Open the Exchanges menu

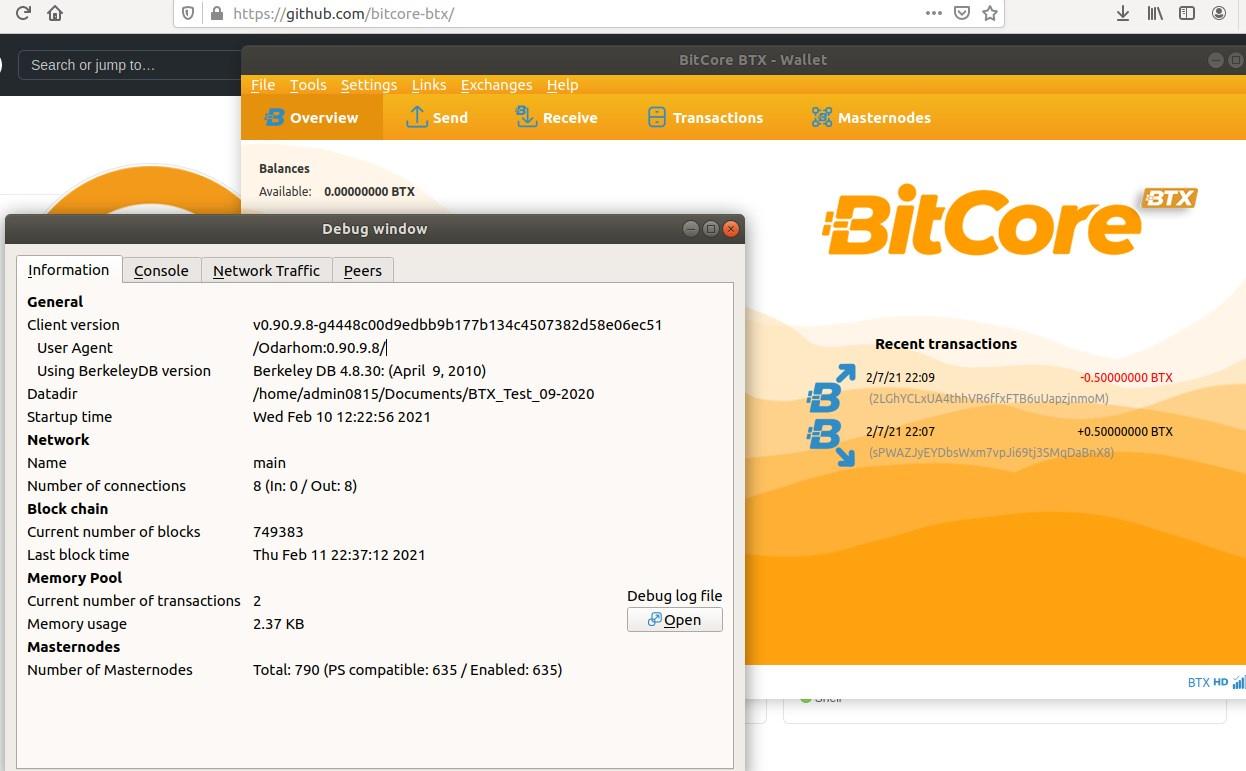[496, 85]
